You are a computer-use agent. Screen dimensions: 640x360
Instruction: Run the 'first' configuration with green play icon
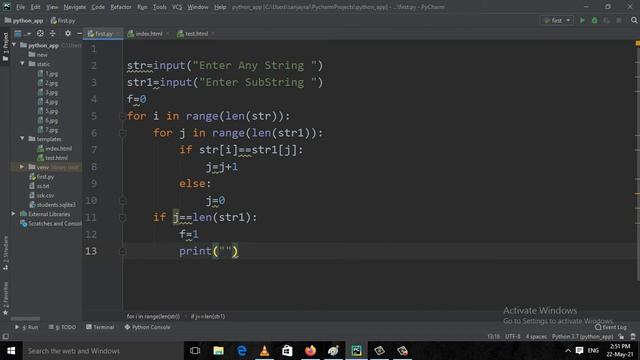(x=582, y=20)
